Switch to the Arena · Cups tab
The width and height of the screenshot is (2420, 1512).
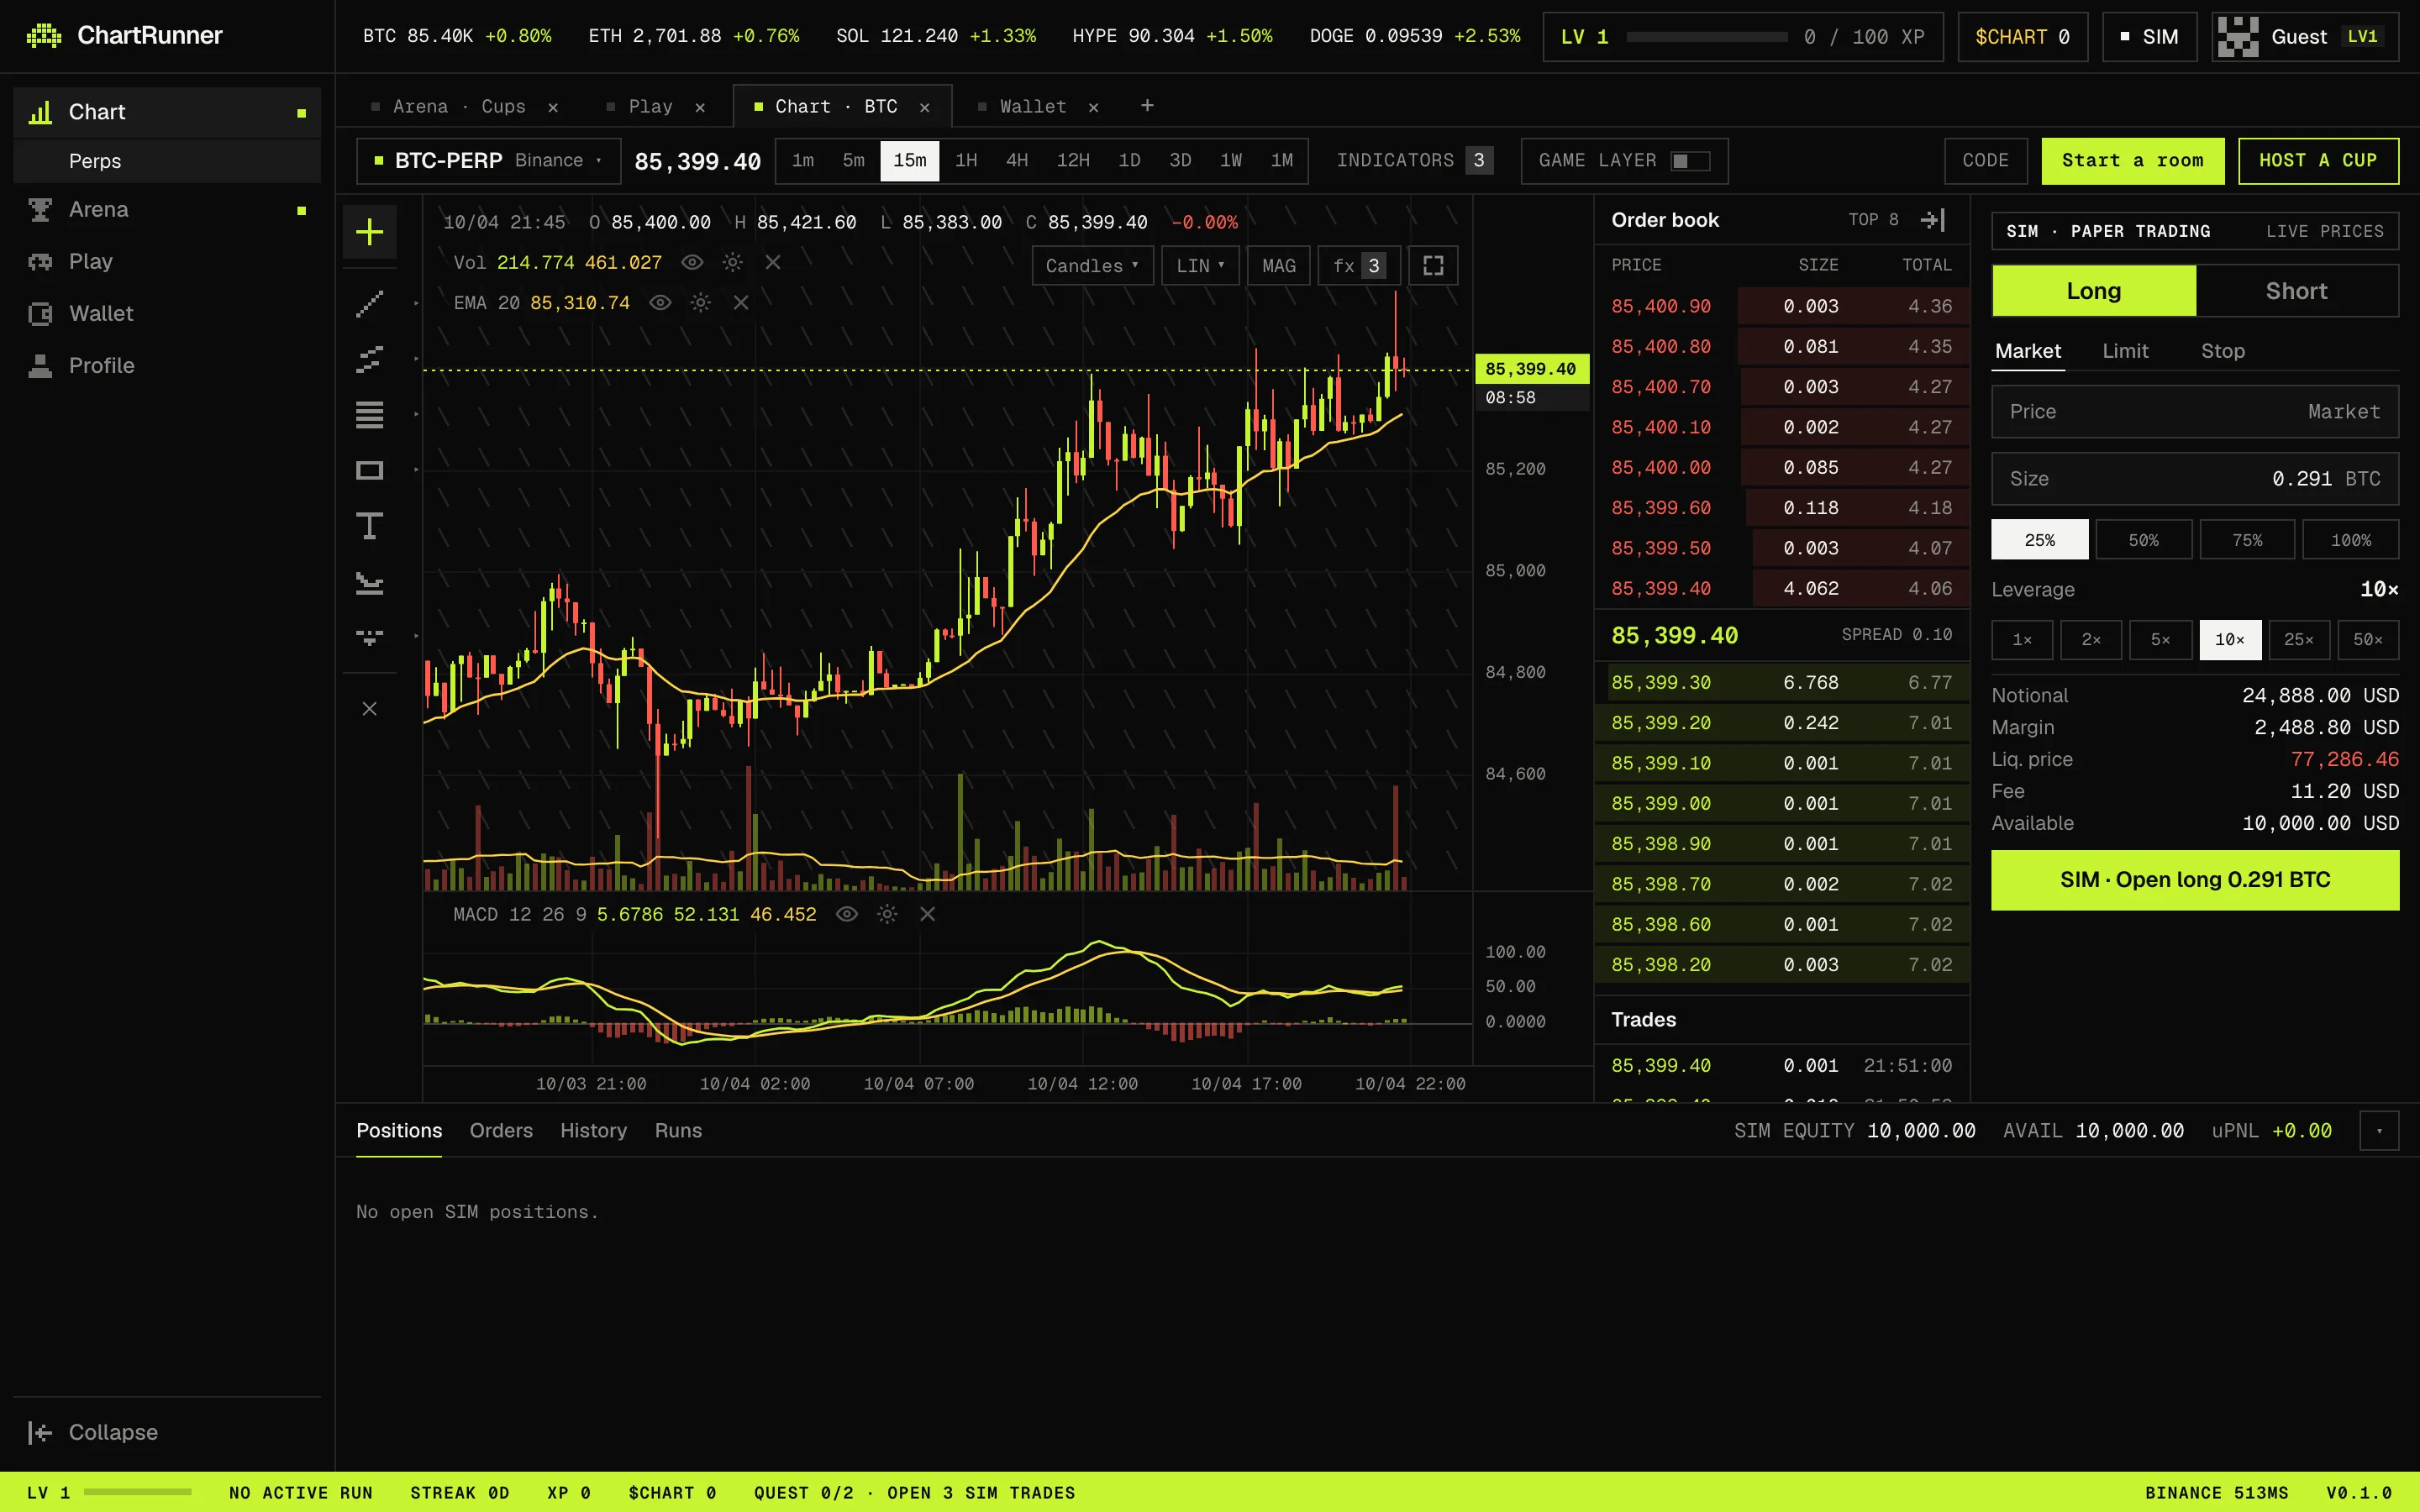click(x=459, y=107)
